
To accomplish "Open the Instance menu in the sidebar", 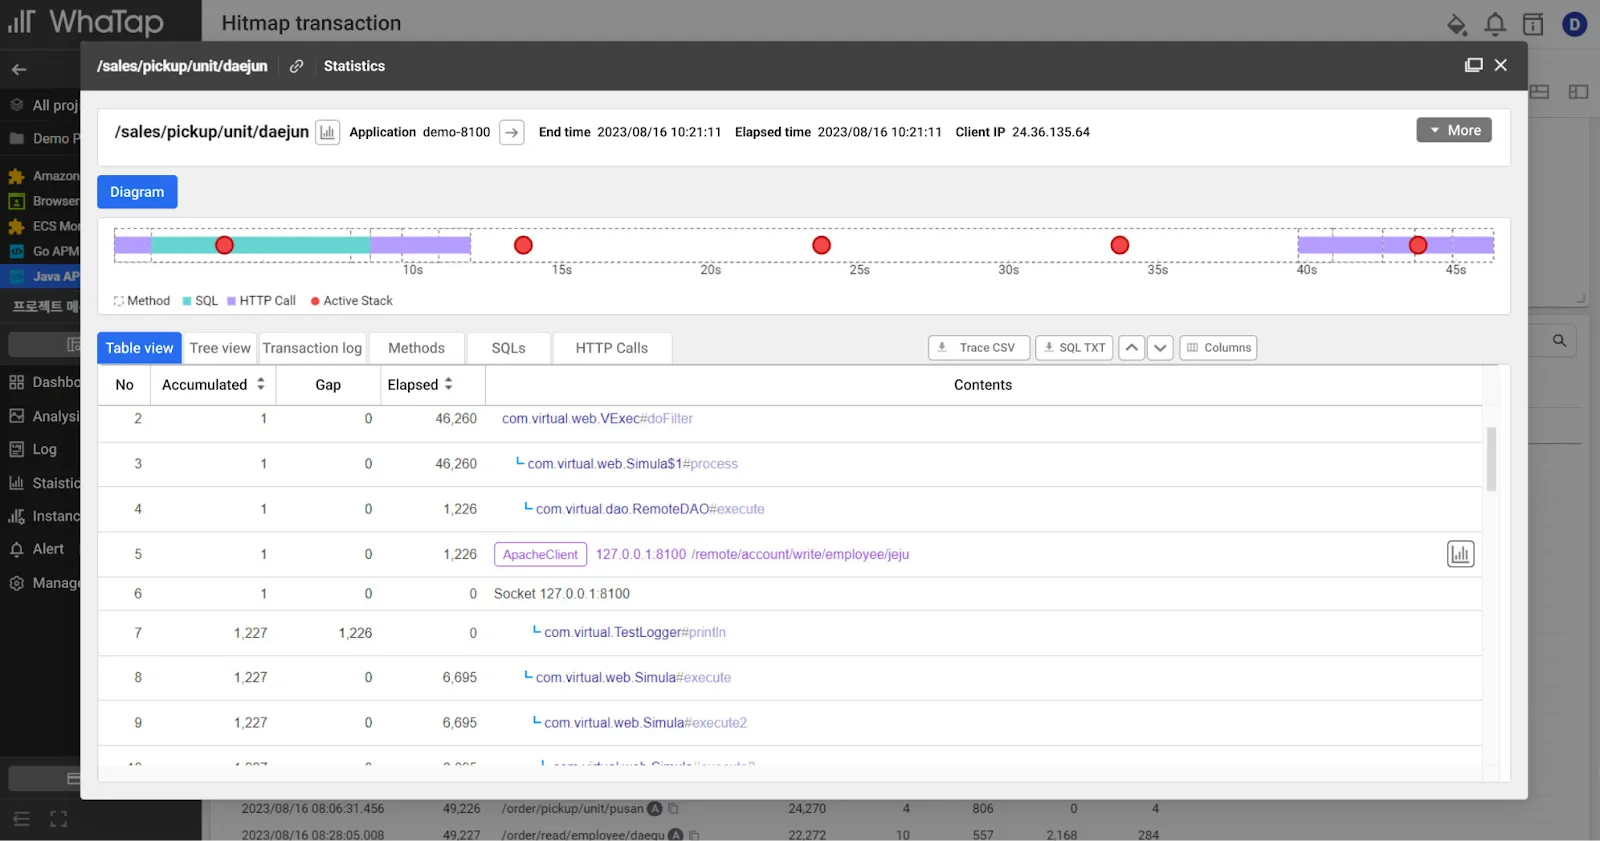I will pyautogui.click(x=44, y=516).
